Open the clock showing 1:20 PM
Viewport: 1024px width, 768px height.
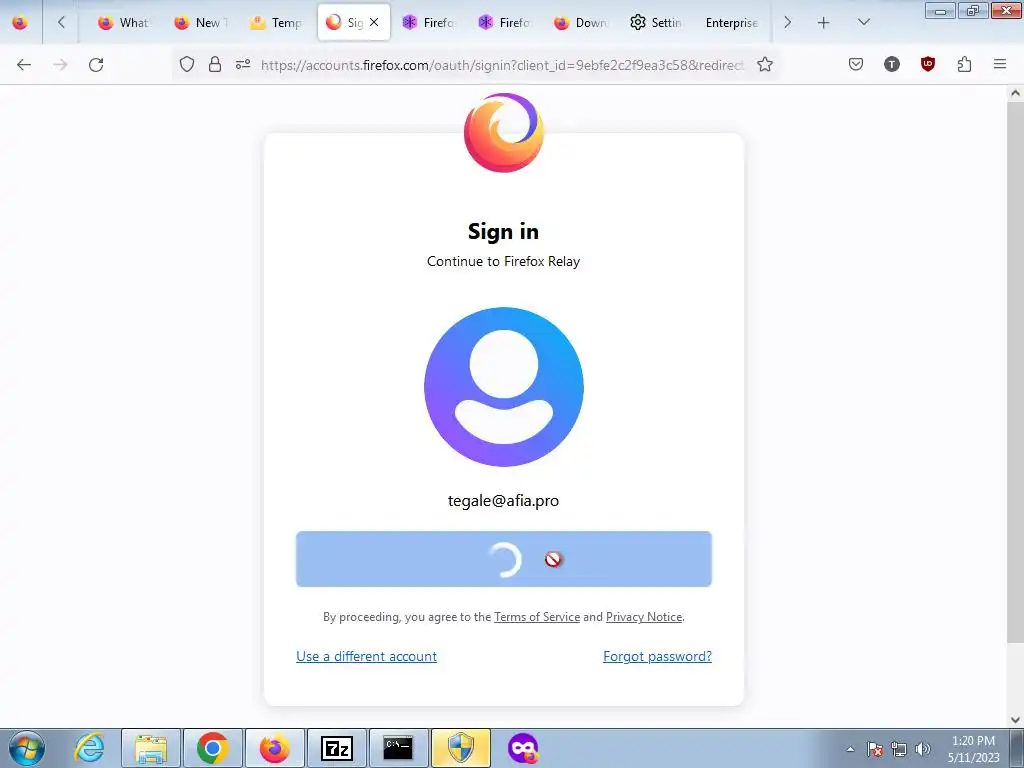pos(974,749)
